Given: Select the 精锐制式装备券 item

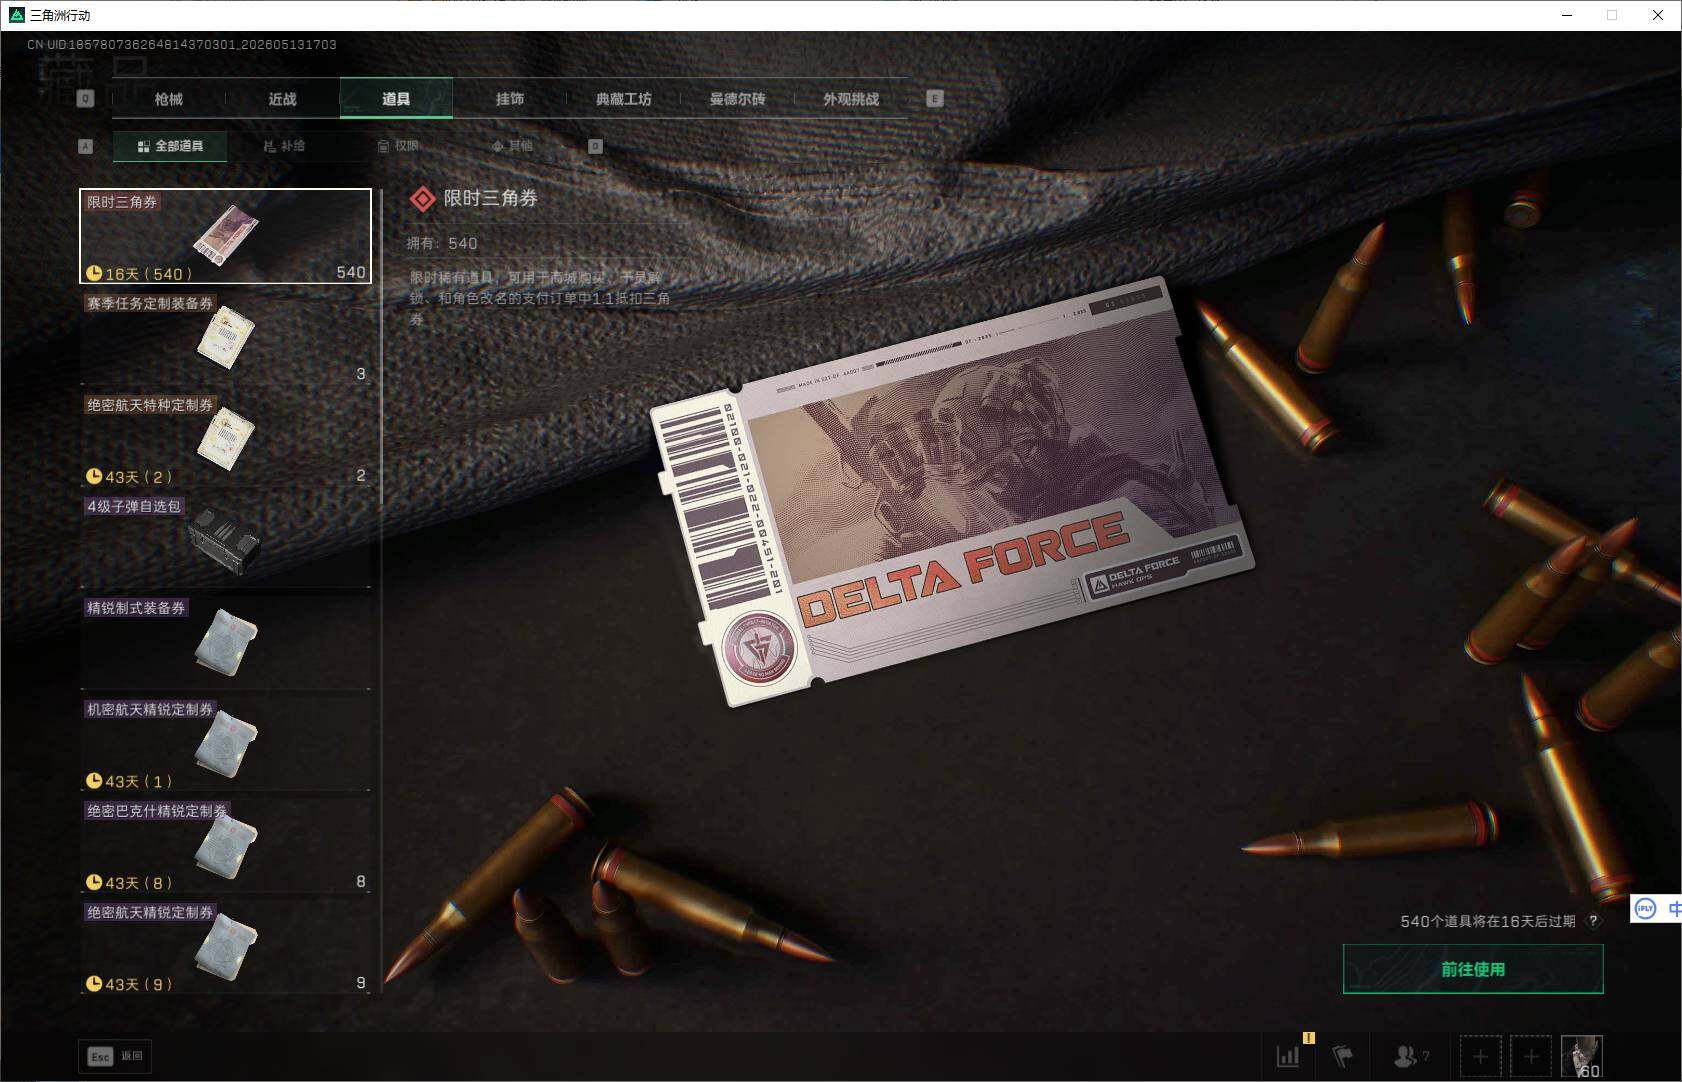Looking at the screenshot, I should (x=226, y=643).
